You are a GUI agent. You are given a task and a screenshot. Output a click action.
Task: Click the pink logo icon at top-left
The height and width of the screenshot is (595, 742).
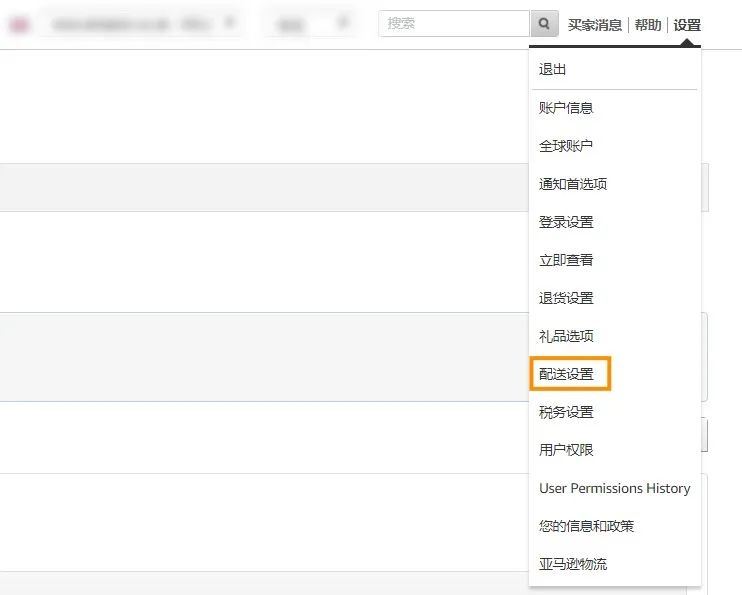click(19, 24)
